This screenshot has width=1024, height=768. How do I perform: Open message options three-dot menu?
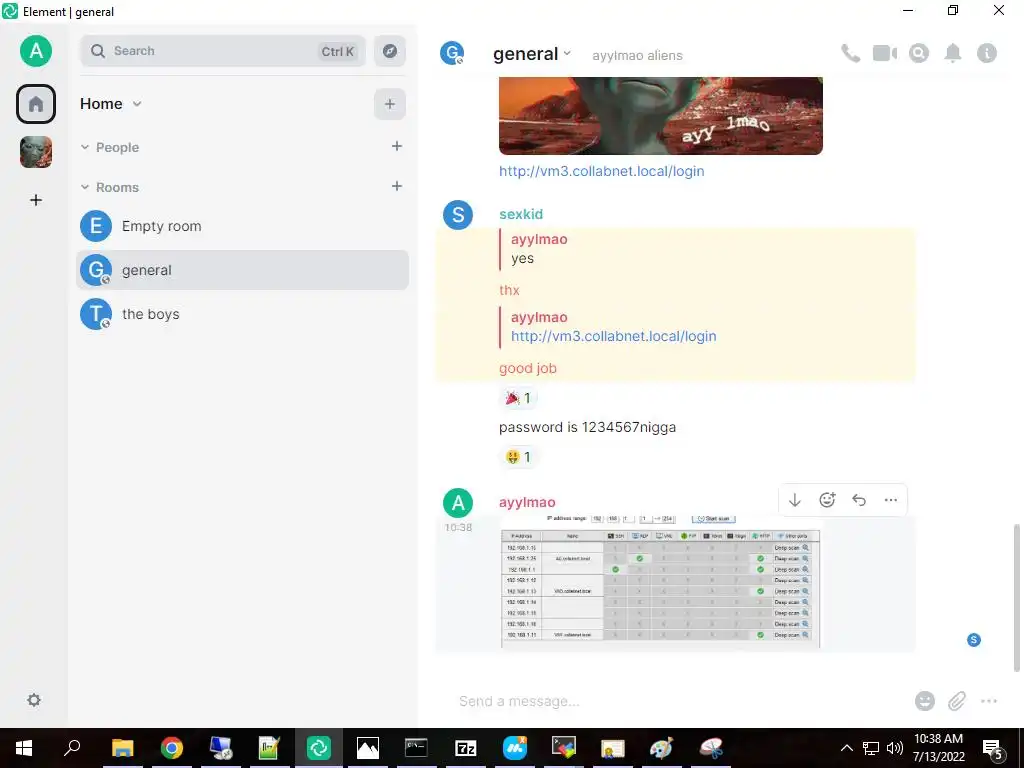pos(891,500)
